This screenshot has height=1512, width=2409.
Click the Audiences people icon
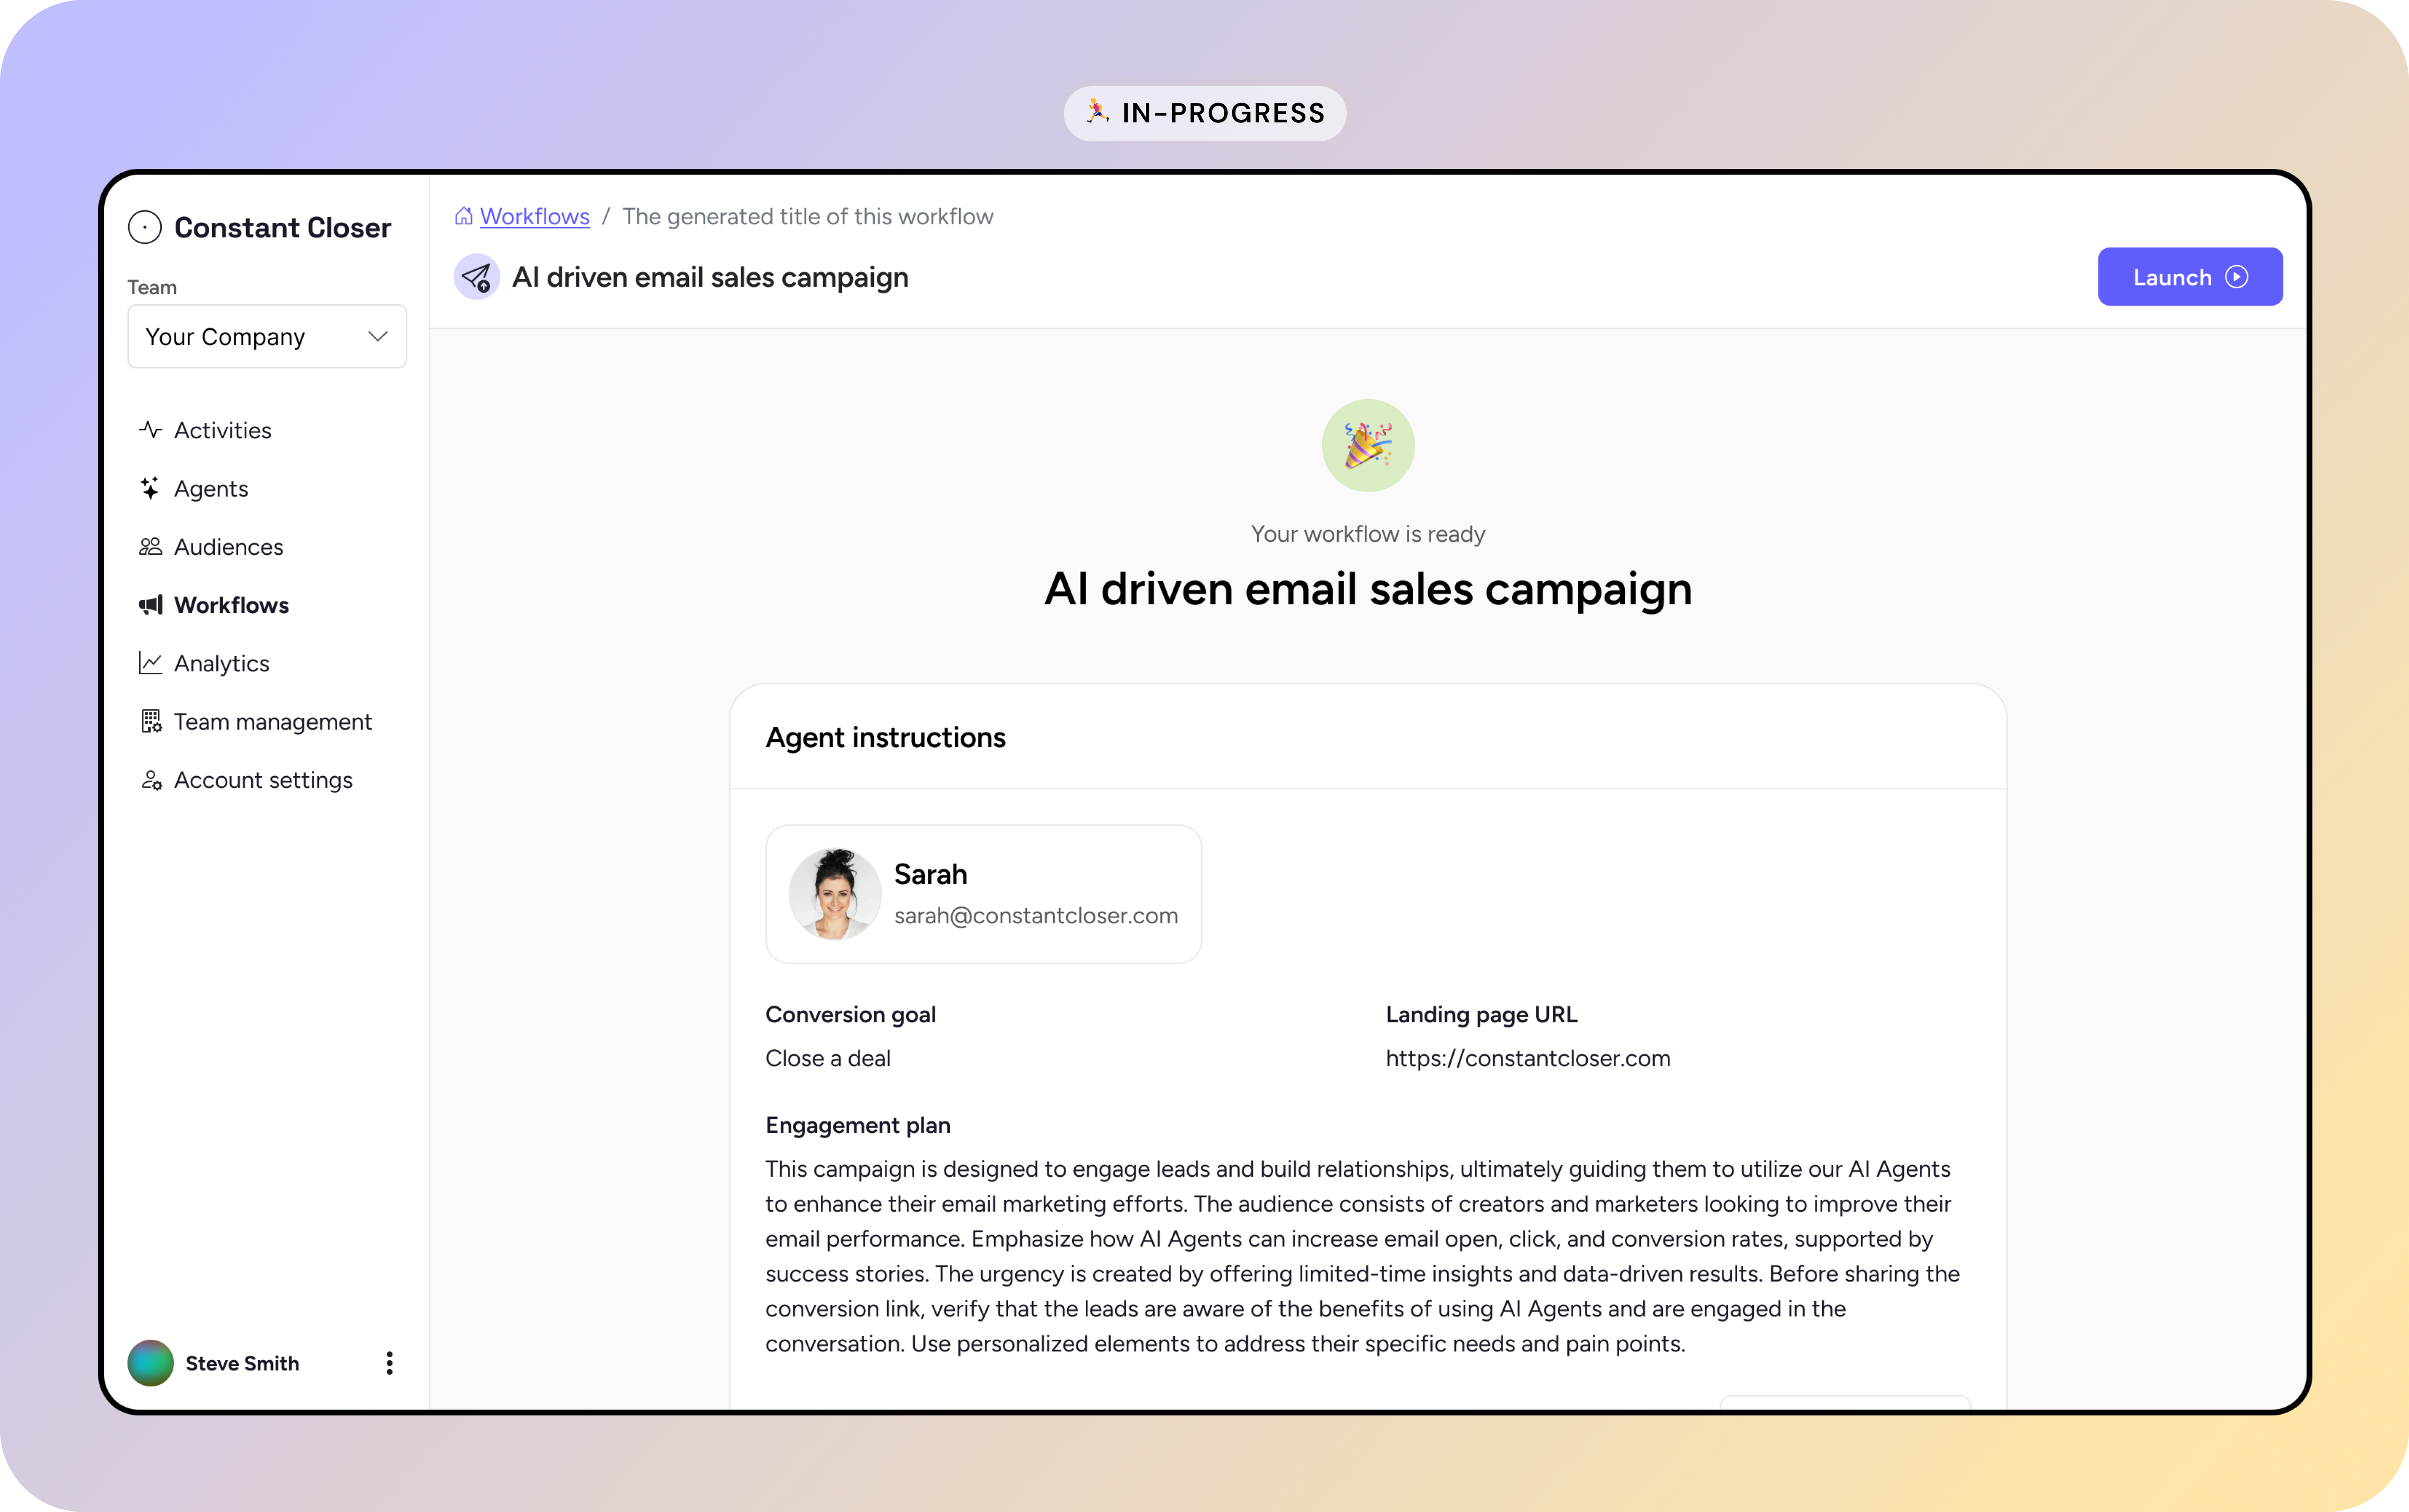click(x=151, y=547)
